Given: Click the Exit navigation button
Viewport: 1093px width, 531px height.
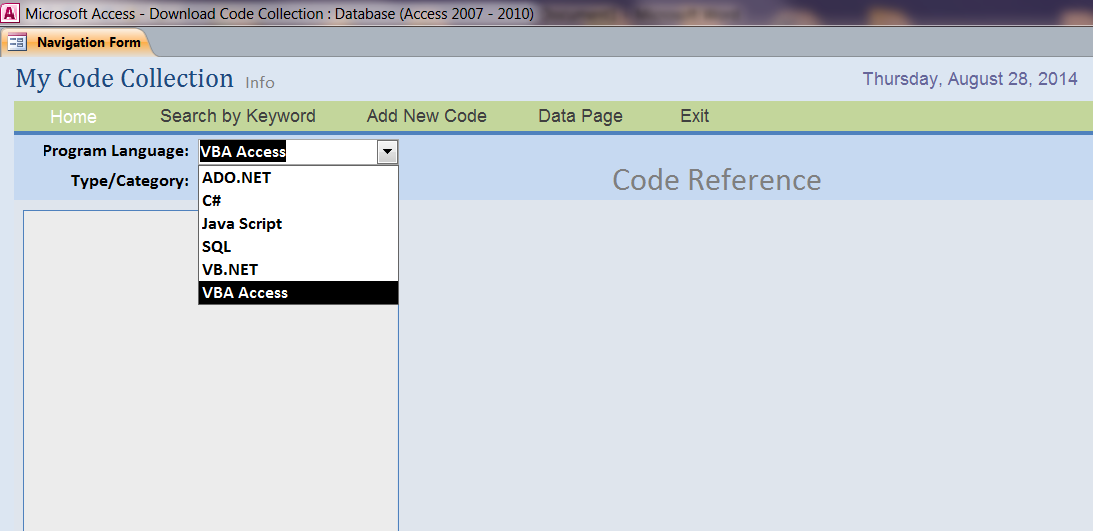Looking at the screenshot, I should tap(694, 116).
